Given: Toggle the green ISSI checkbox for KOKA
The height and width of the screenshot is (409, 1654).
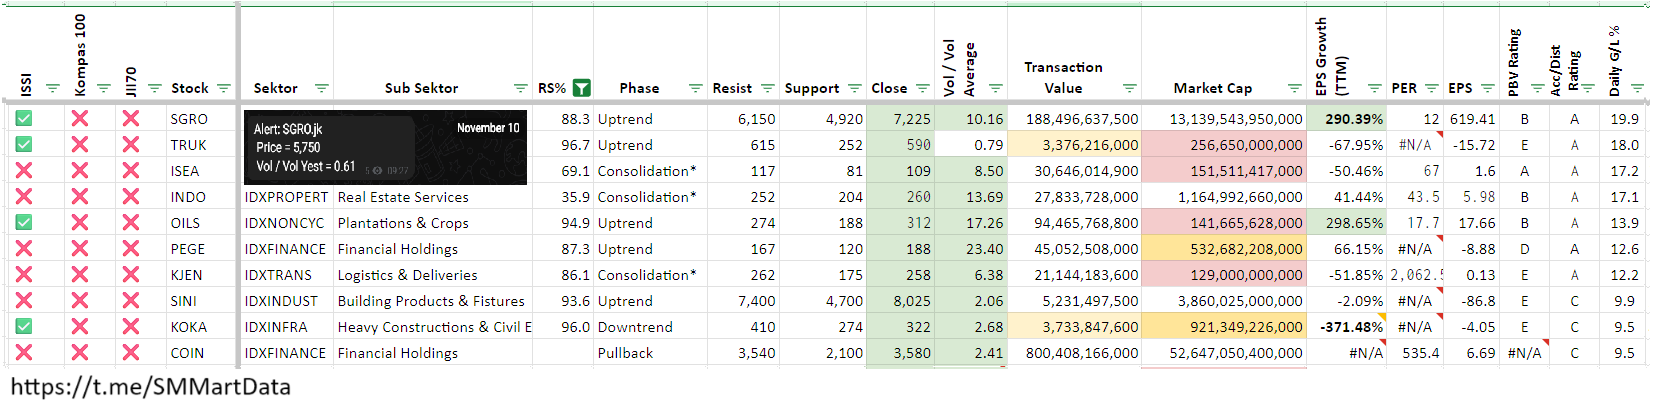Looking at the screenshot, I should point(24,327).
